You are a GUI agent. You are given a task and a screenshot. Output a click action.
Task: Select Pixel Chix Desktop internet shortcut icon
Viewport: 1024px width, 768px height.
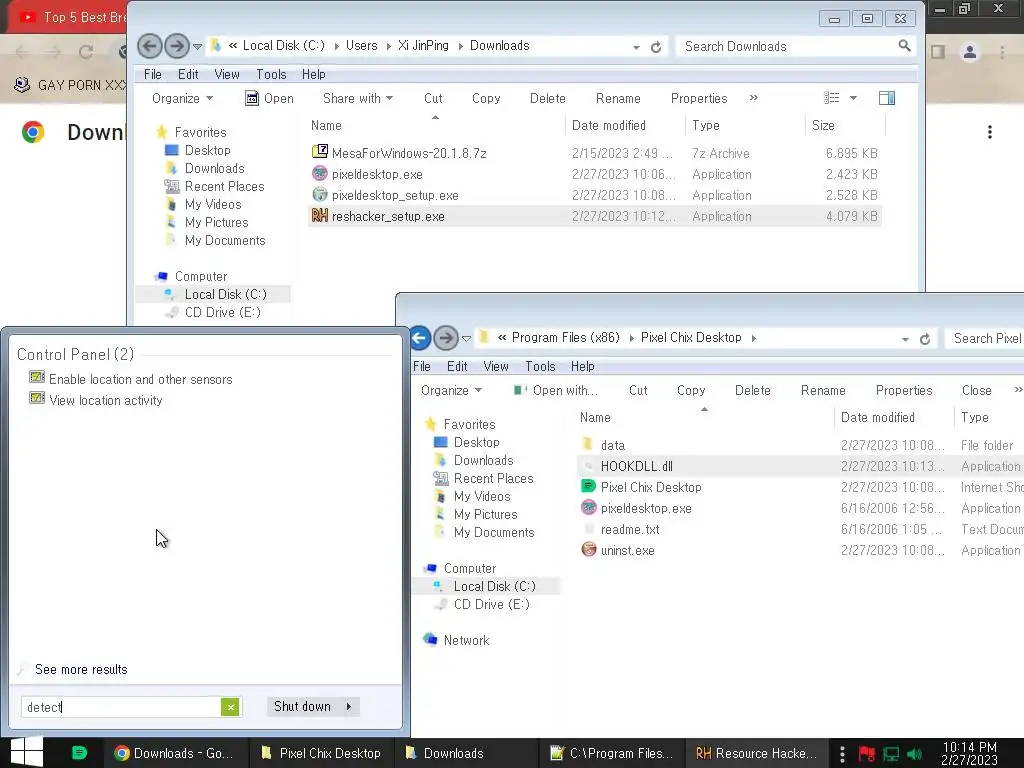coord(588,487)
